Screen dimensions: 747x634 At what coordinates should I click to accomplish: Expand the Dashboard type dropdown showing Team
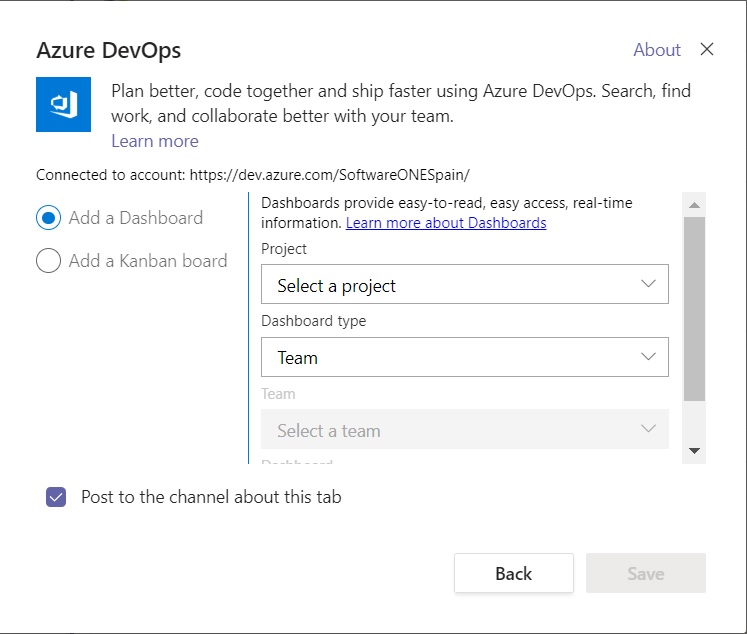(x=464, y=357)
